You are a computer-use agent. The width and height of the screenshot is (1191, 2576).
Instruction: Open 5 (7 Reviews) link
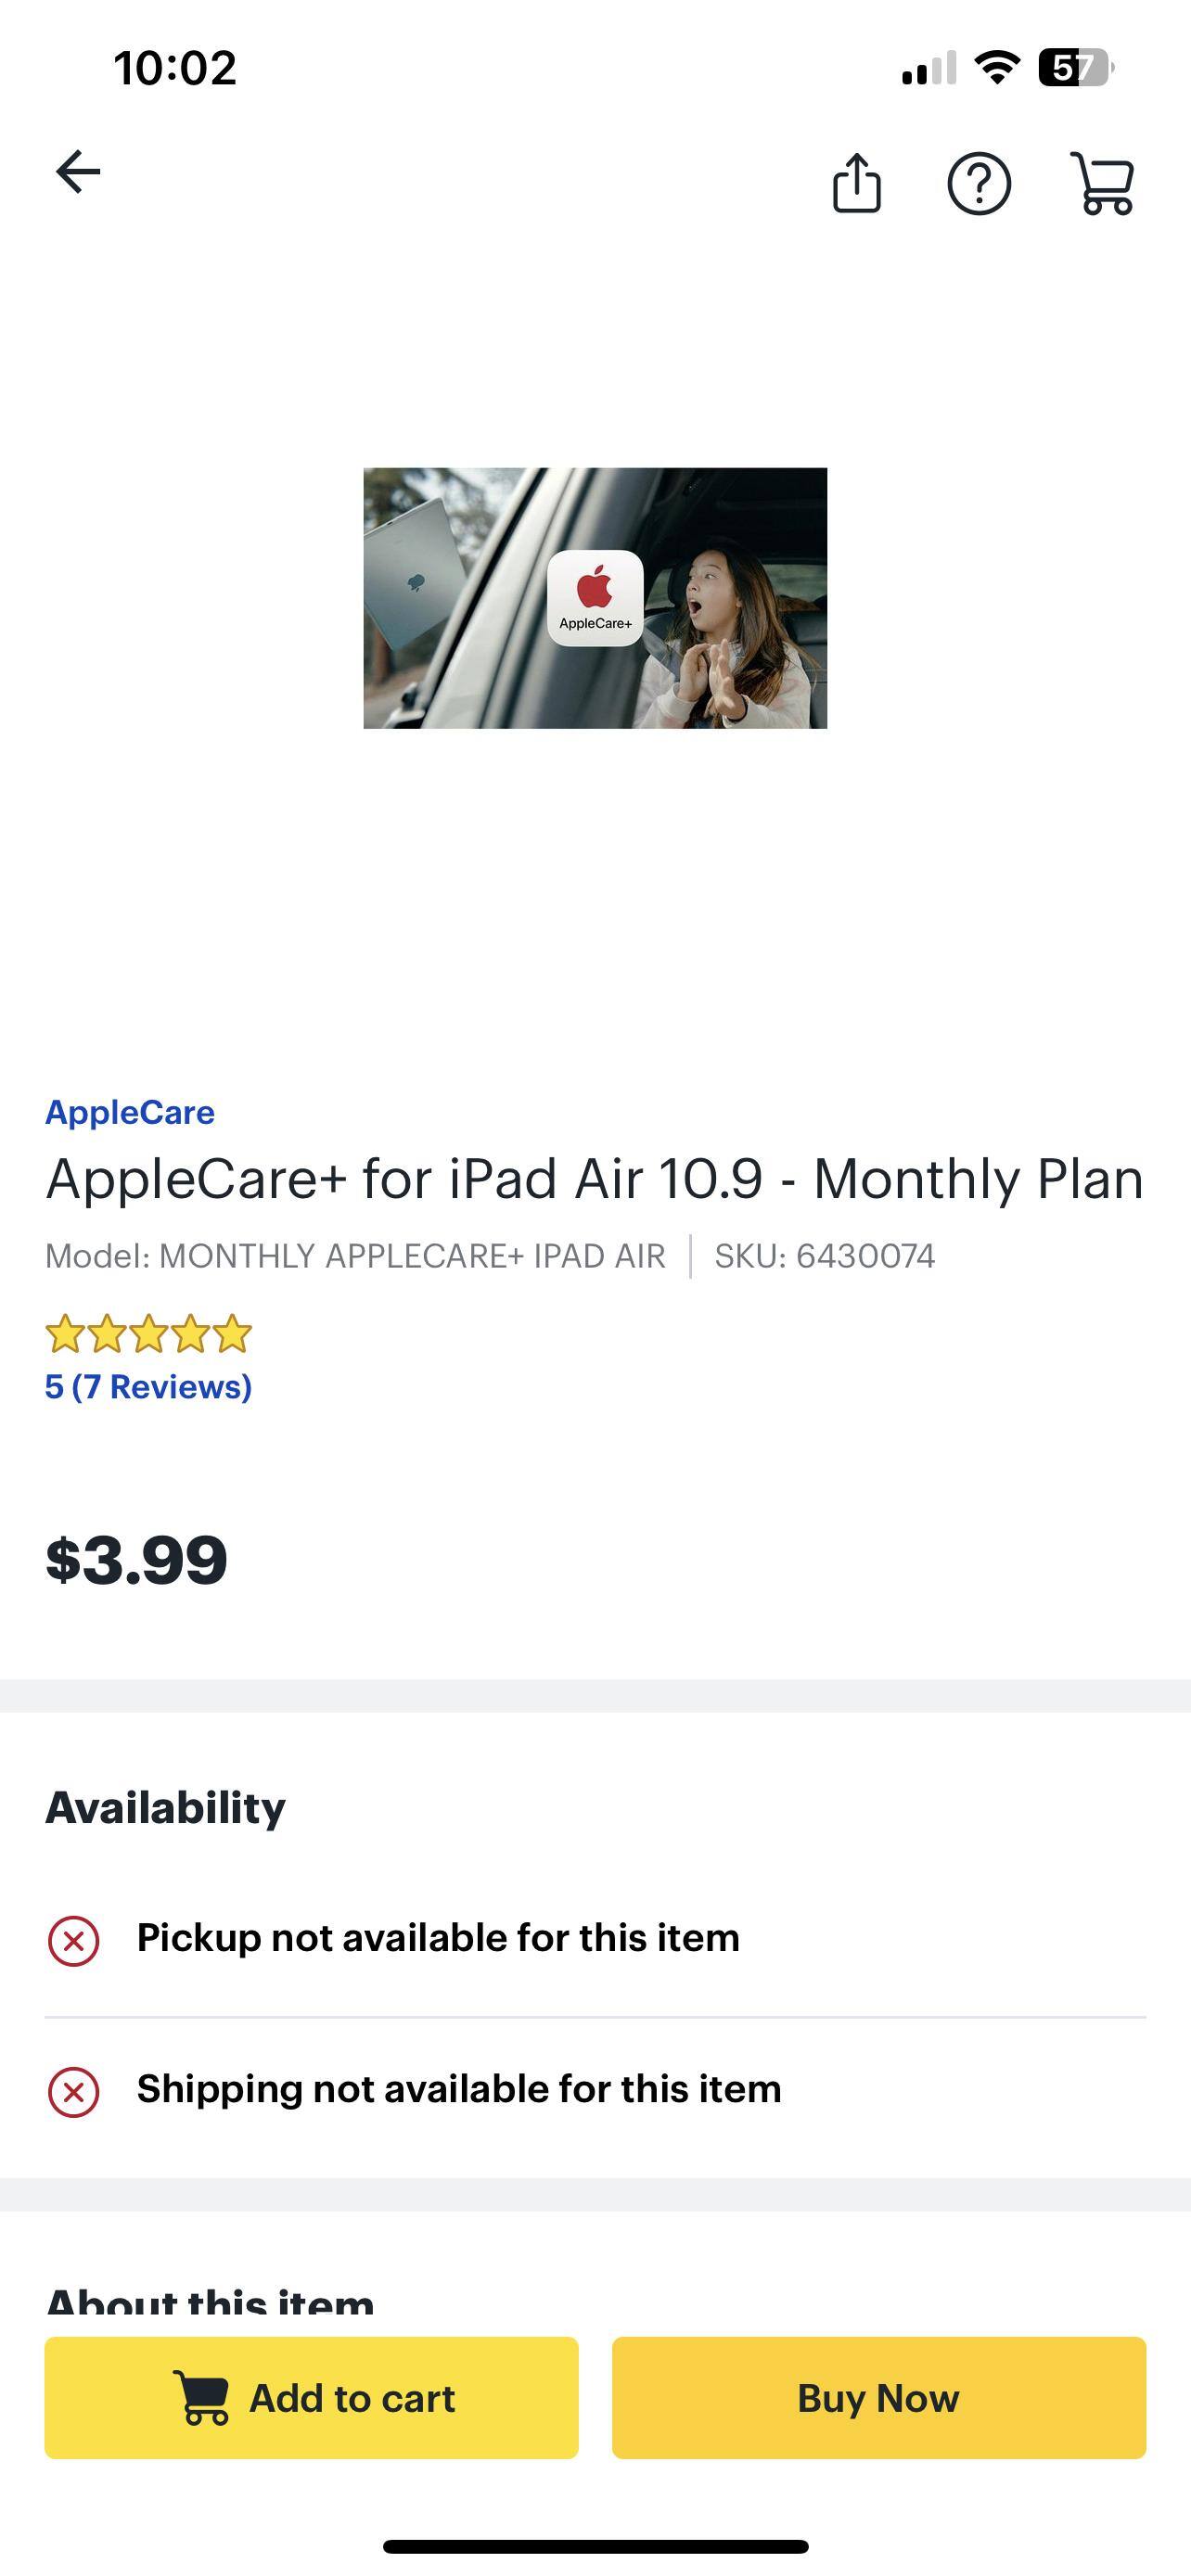pyautogui.click(x=147, y=1387)
